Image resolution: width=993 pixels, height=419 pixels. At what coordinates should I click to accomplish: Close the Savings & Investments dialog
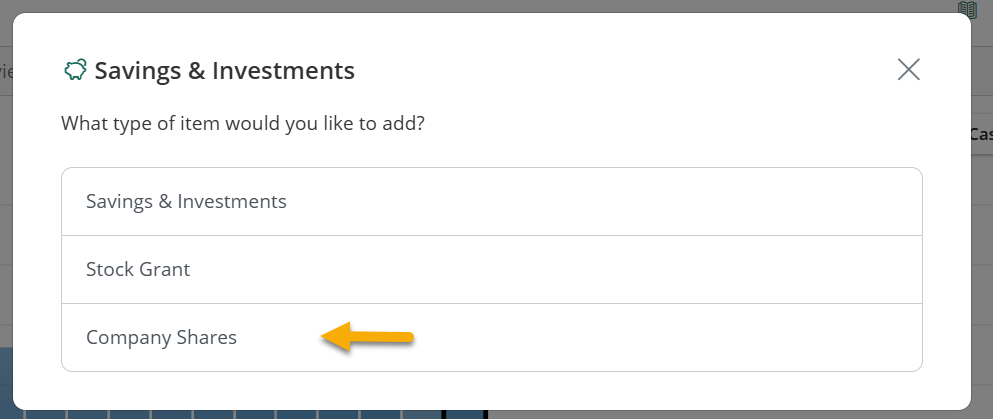click(x=908, y=70)
